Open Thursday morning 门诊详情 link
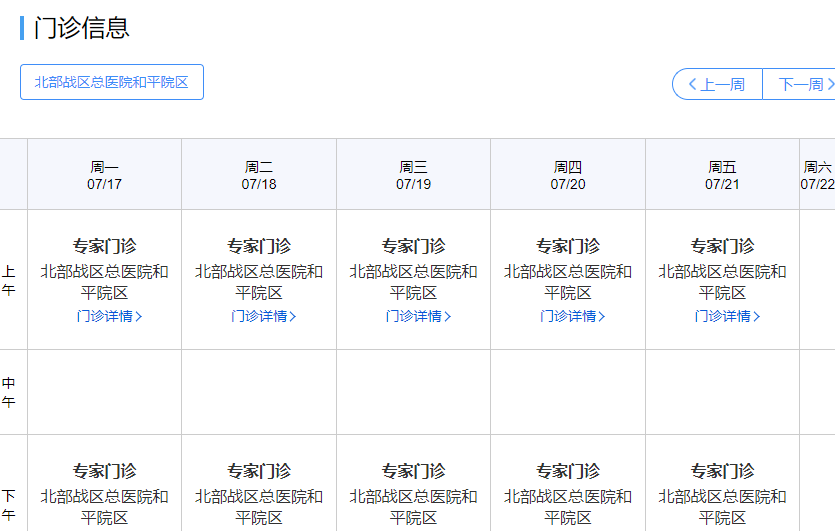 [573, 316]
